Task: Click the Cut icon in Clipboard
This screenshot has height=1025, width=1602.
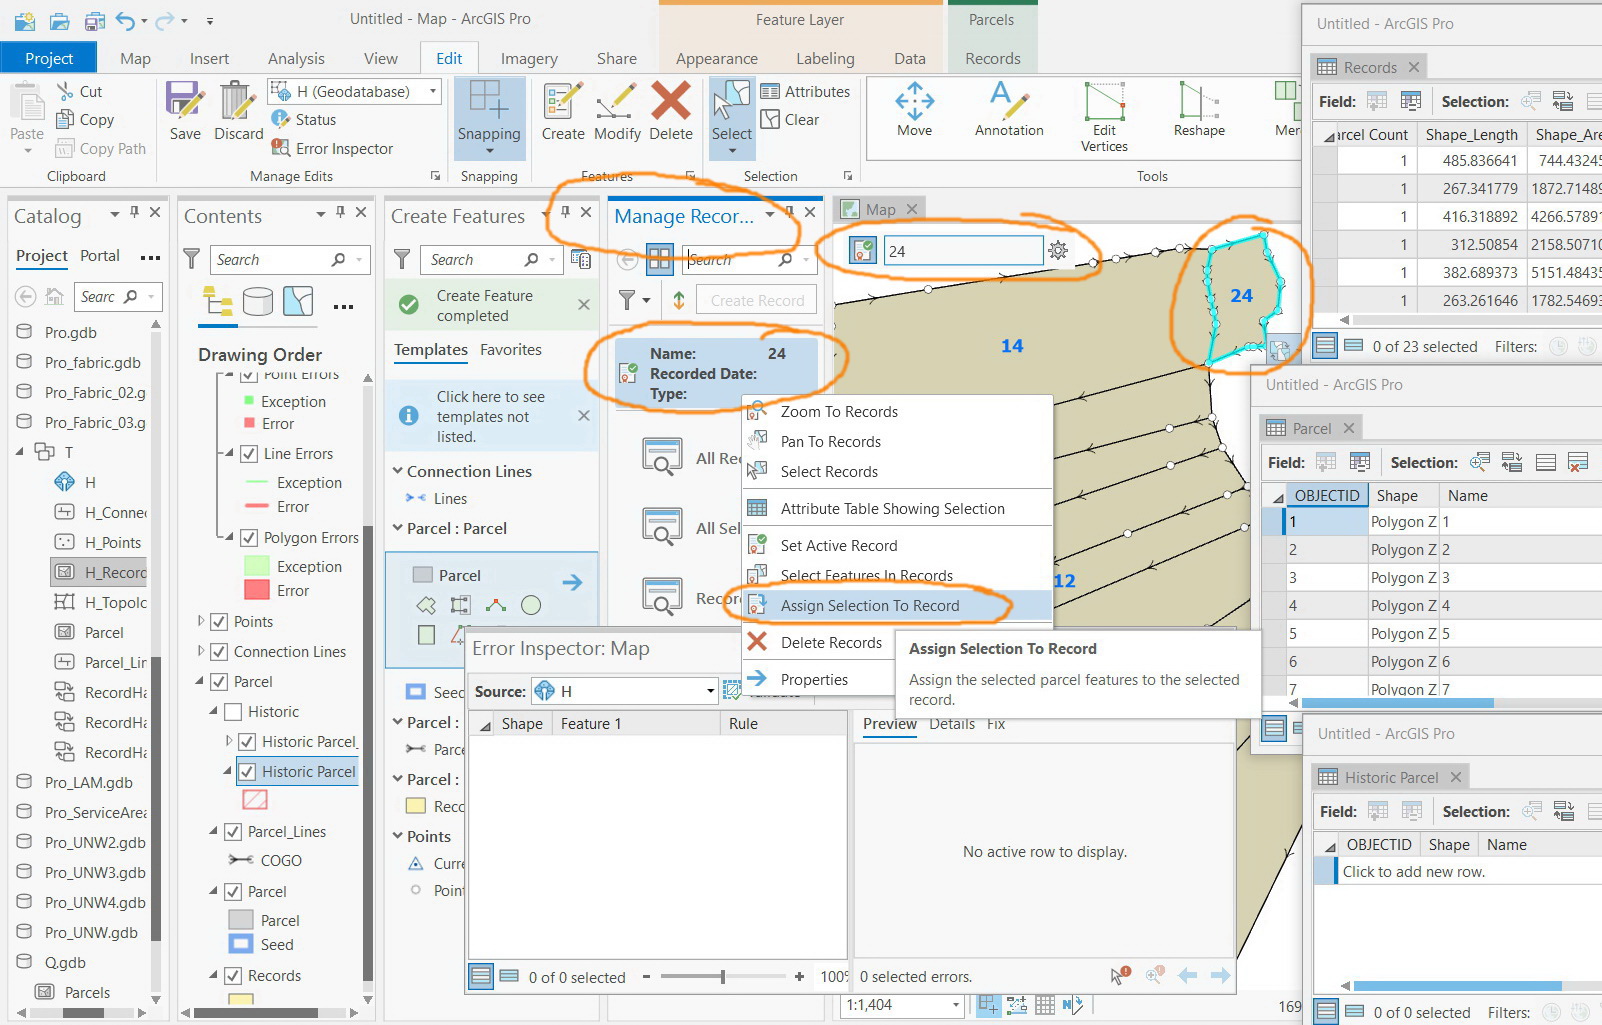Action: tap(66, 91)
